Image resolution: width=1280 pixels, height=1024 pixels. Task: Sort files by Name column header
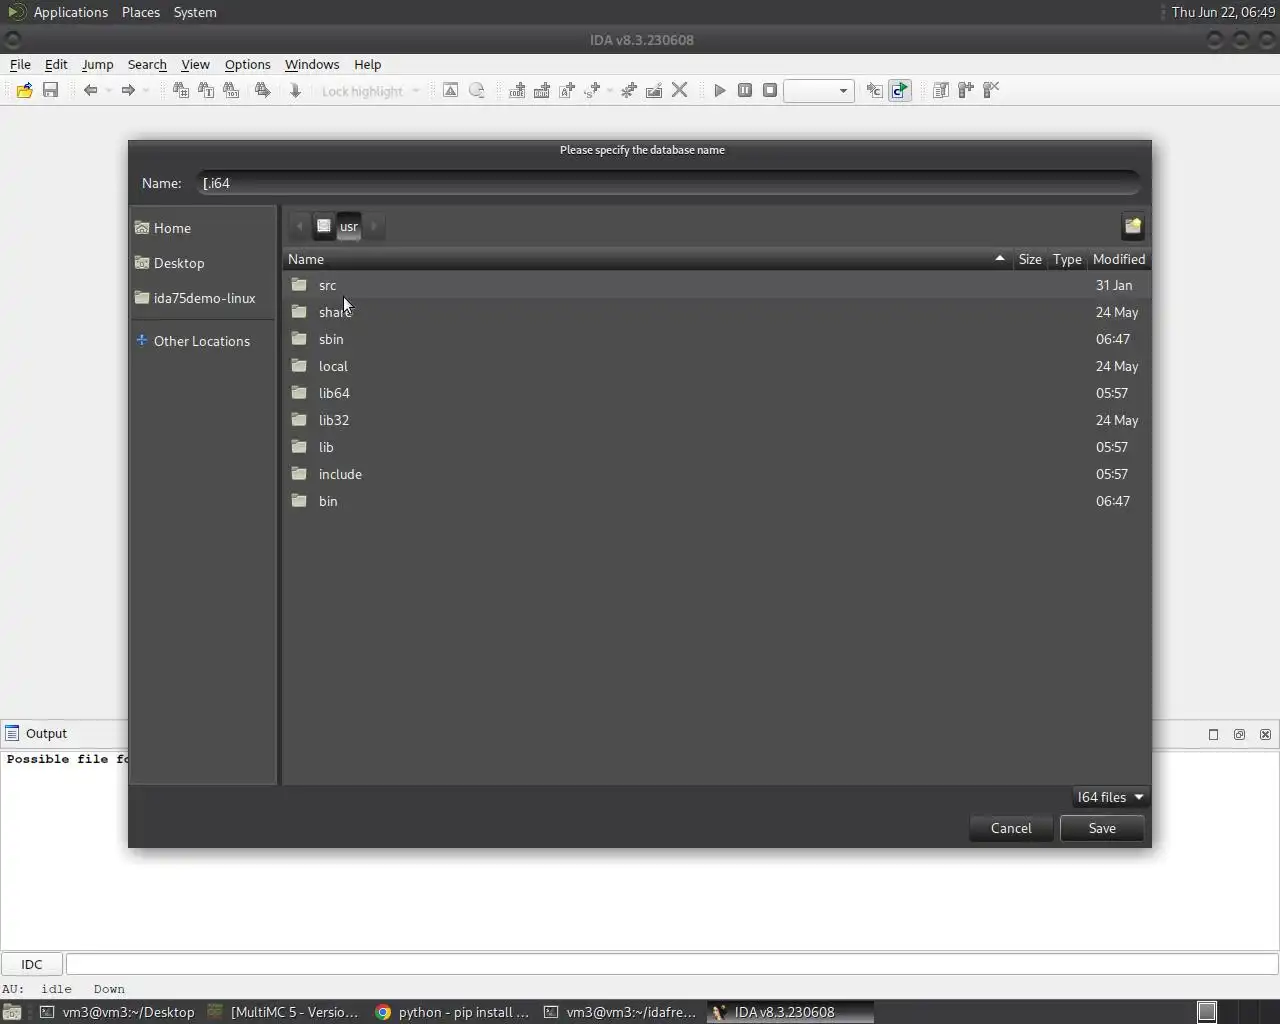pos(648,259)
